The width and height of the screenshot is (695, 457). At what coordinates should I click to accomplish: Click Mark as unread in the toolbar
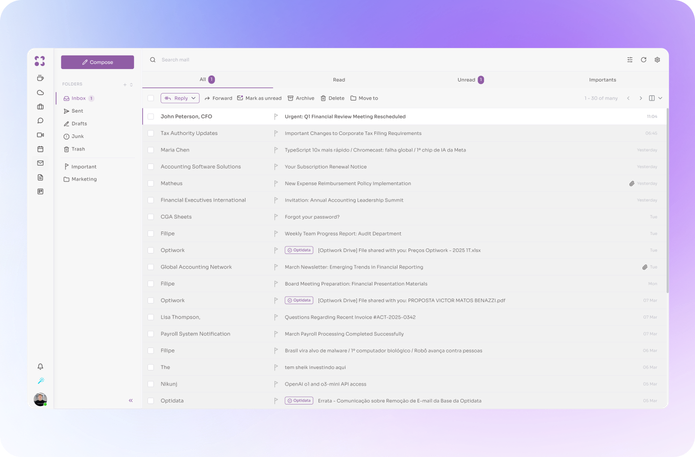(x=259, y=98)
